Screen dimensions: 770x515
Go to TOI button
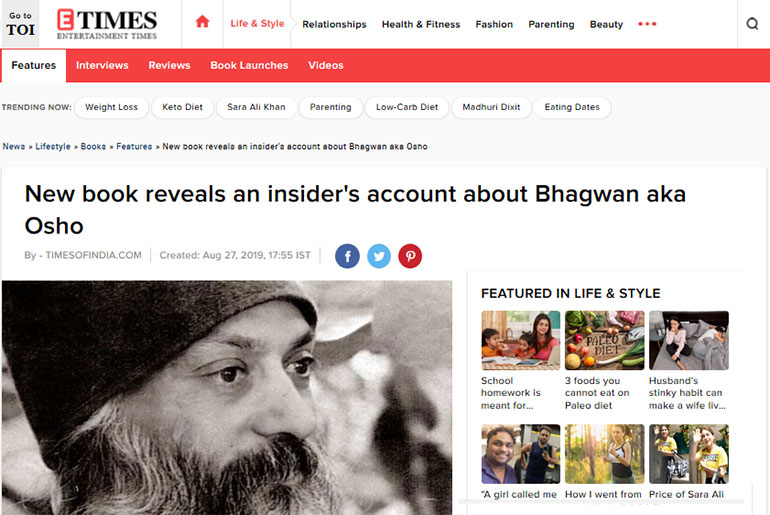tap(20, 24)
